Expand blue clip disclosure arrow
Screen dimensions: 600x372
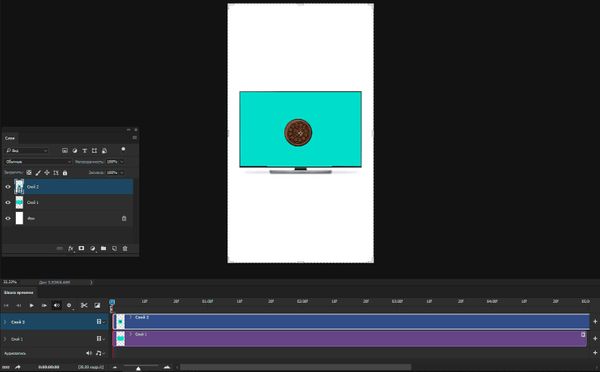tap(130, 317)
